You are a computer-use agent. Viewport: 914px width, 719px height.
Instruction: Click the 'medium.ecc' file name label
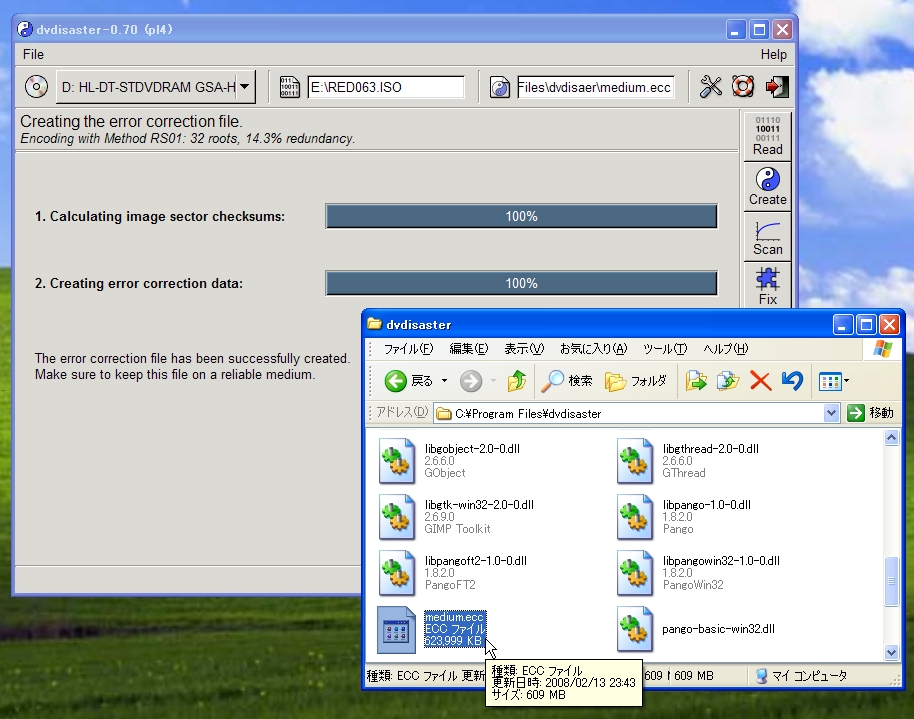(x=454, y=617)
